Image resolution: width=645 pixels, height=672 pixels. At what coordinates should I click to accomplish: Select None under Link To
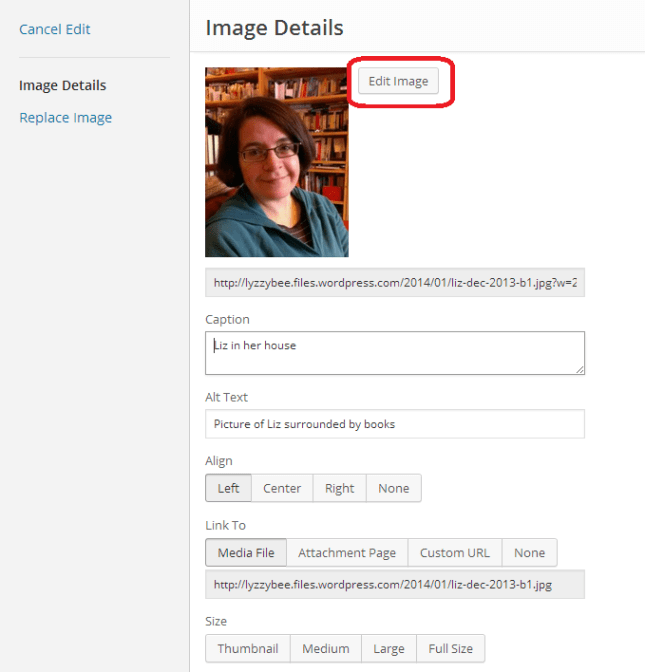[530, 552]
